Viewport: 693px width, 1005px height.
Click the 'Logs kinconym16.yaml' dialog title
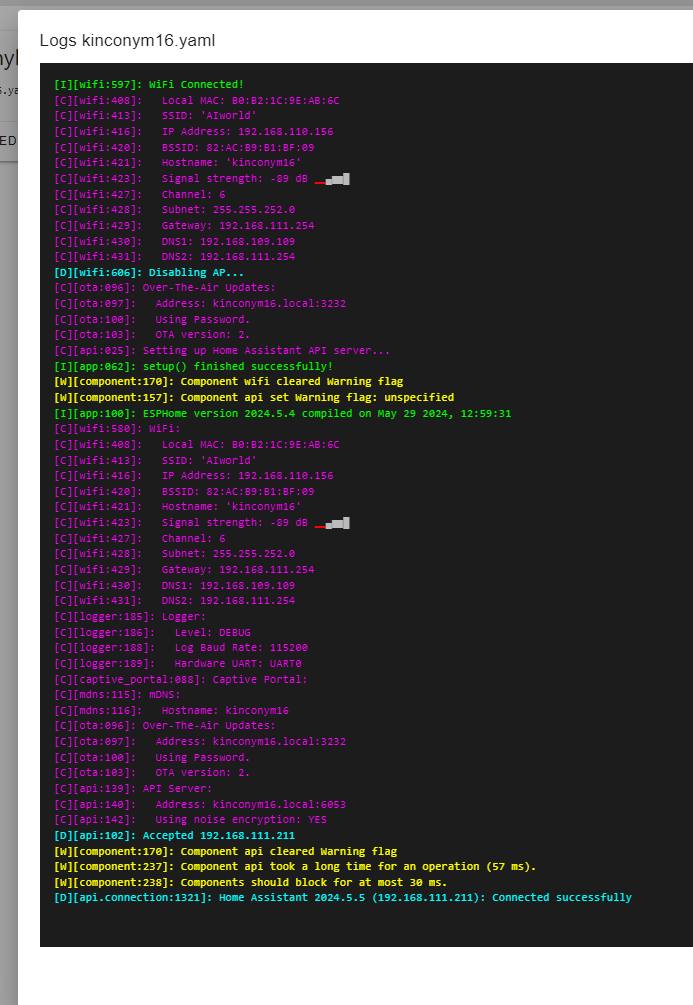click(x=127, y=40)
